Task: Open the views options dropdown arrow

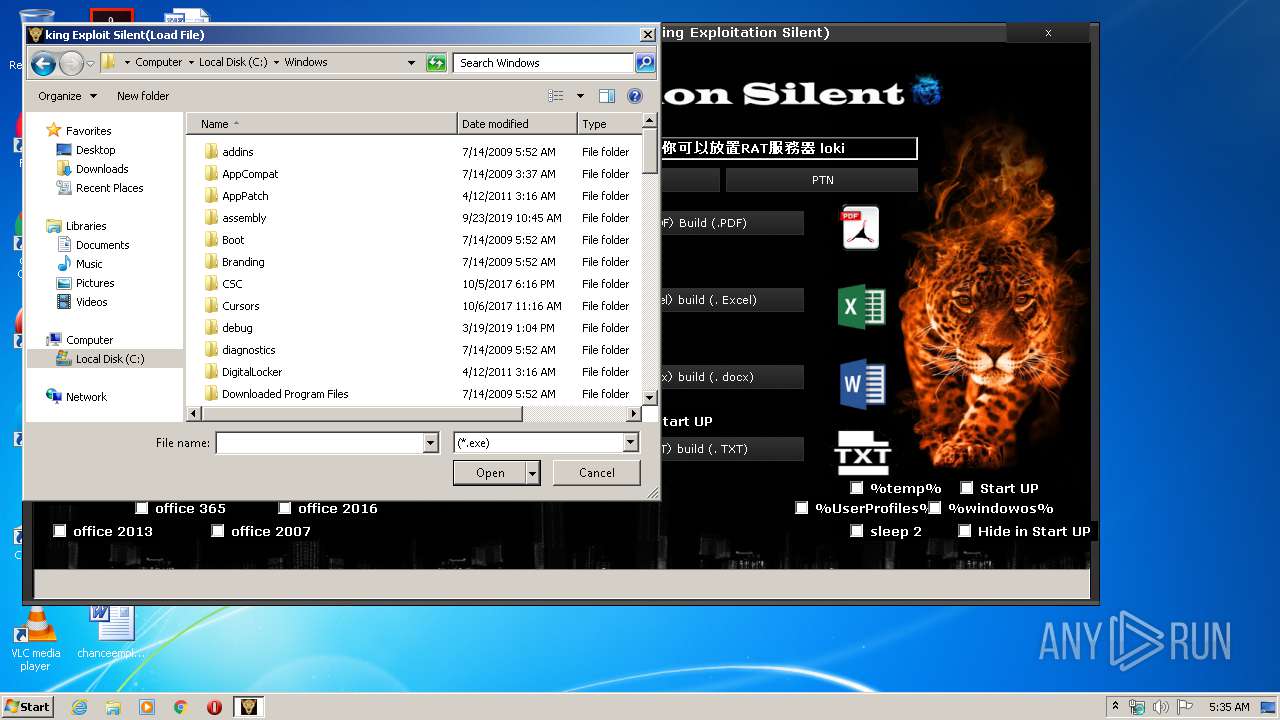Action: click(x=580, y=96)
